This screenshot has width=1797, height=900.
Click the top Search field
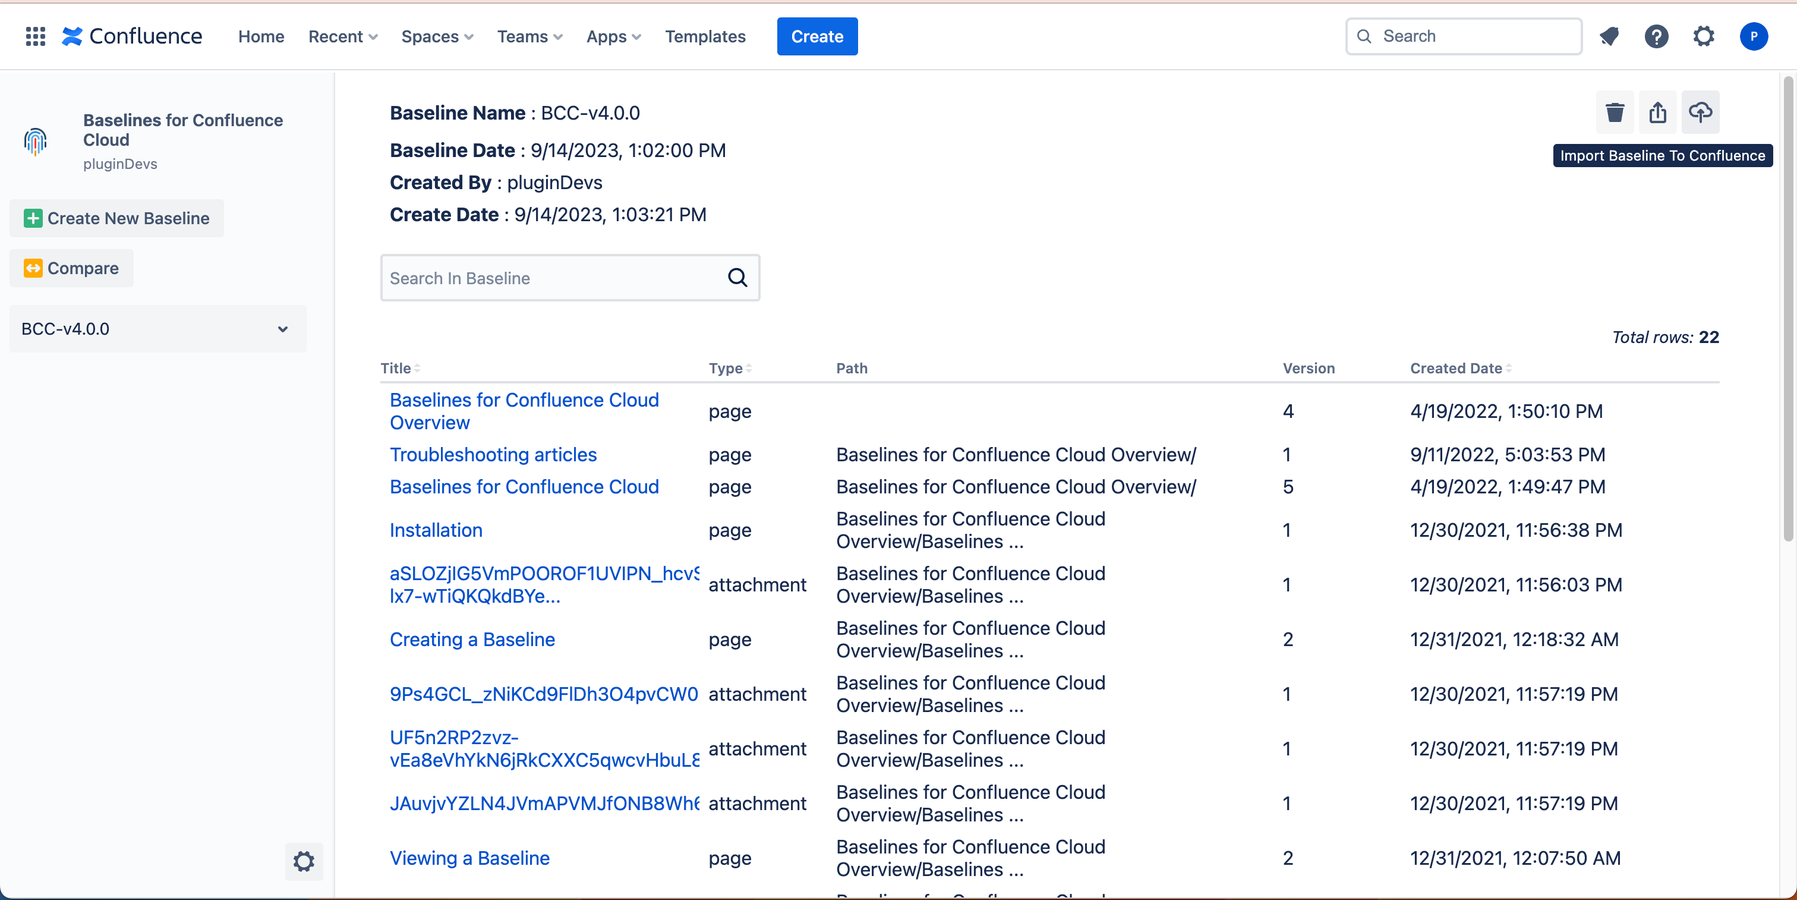pos(1463,36)
